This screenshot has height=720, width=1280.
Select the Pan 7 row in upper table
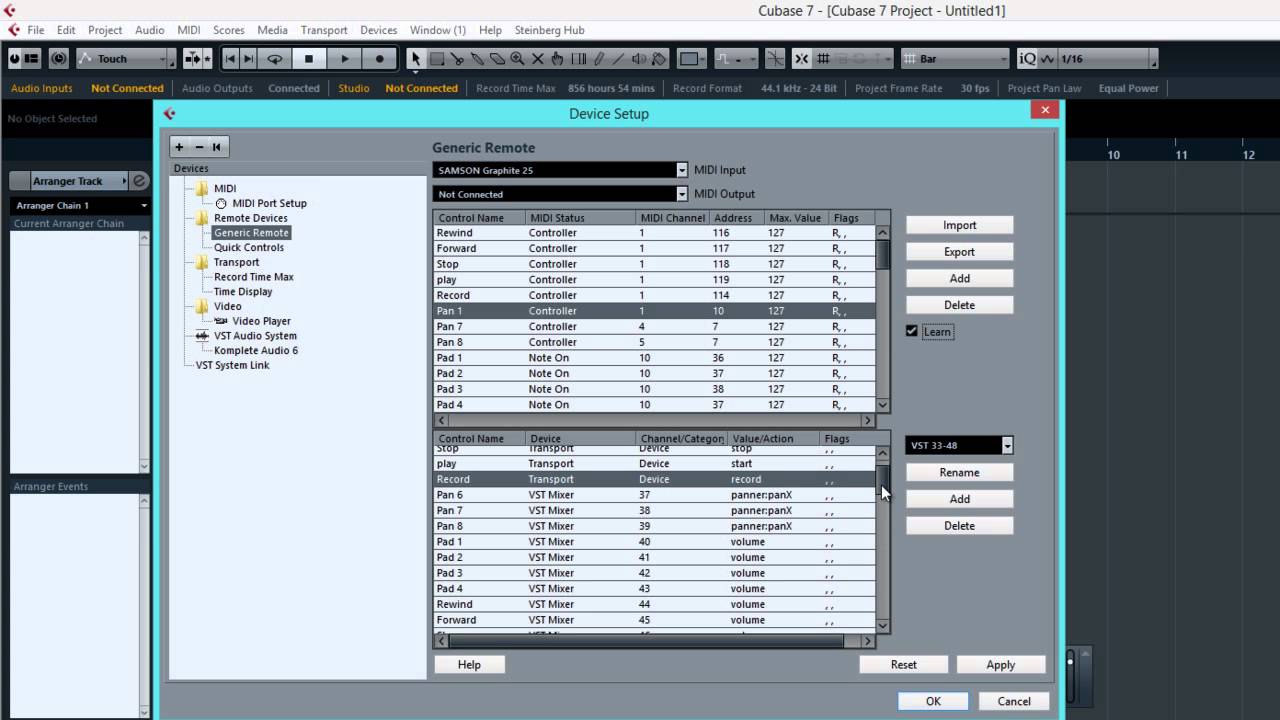pyautogui.click(x=654, y=326)
